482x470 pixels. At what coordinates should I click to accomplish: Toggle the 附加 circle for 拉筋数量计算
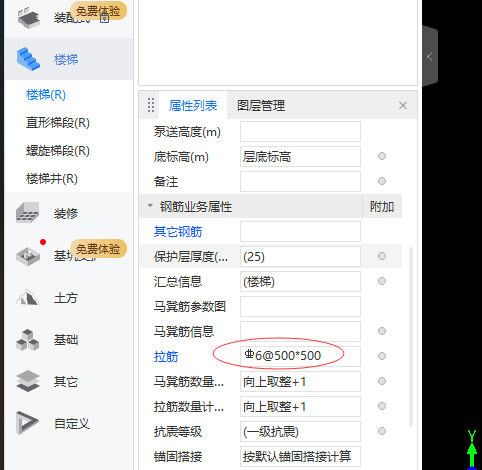point(382,406)
